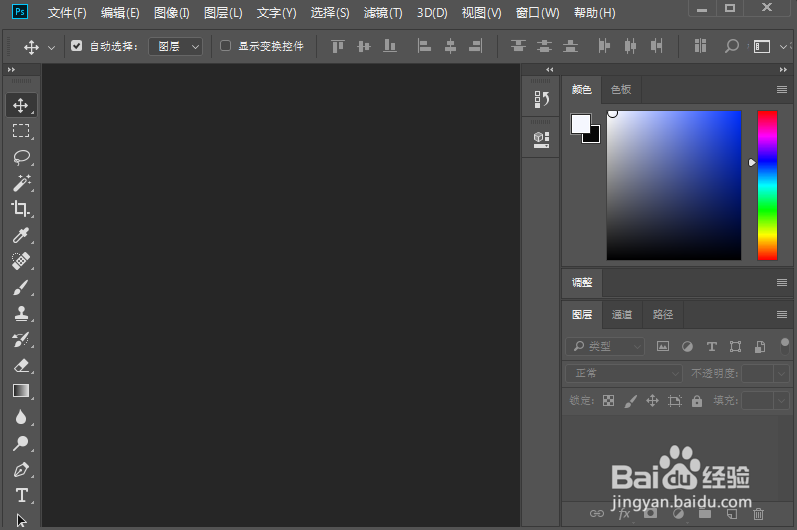Switch to the 色板 tab

click(621, 89)
